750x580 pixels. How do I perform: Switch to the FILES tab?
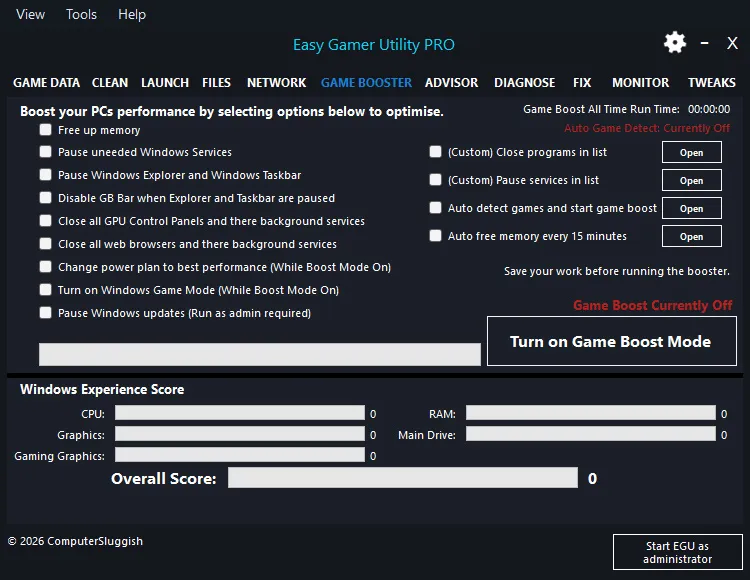(x=216, y=83)
